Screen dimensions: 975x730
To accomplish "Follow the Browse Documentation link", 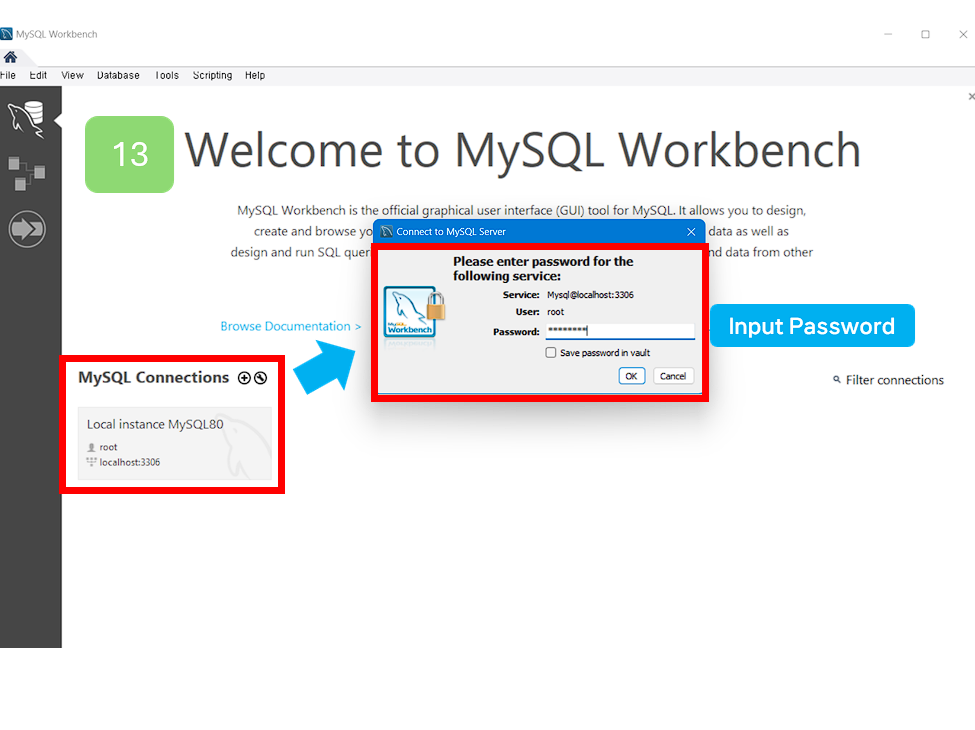I will [290, 326].
